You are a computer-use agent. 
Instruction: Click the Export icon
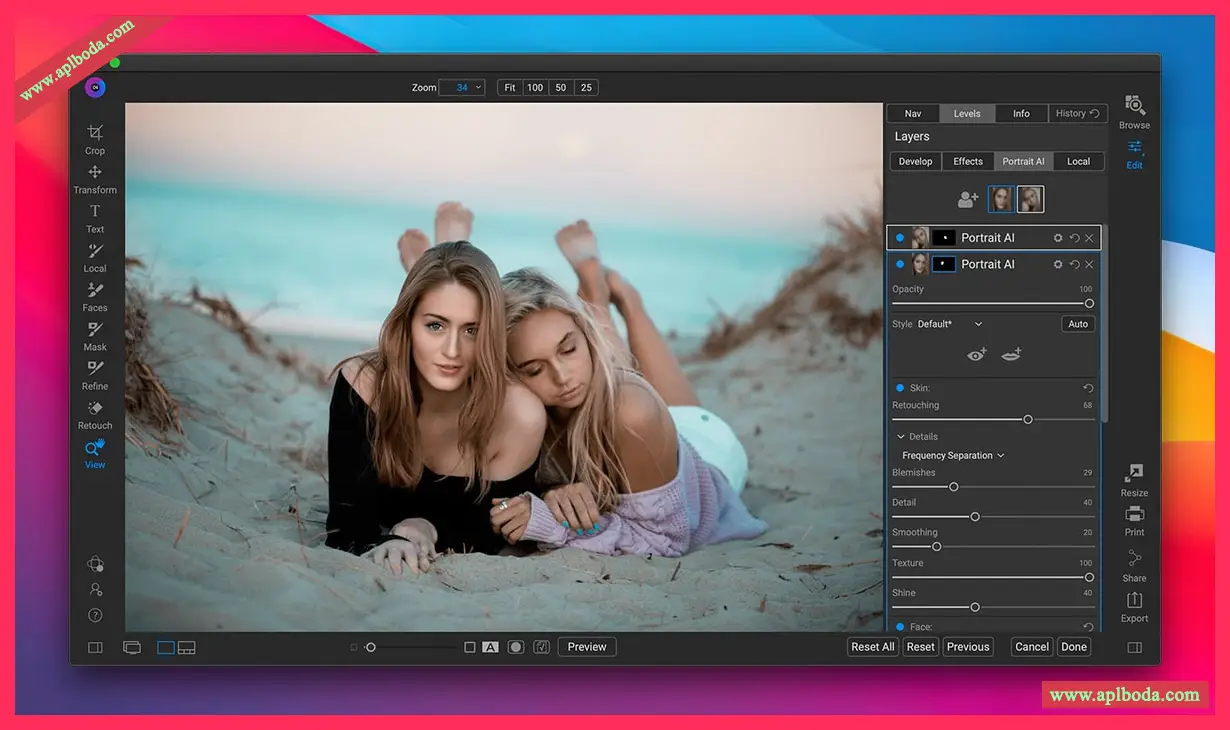tap(1134, 605)
